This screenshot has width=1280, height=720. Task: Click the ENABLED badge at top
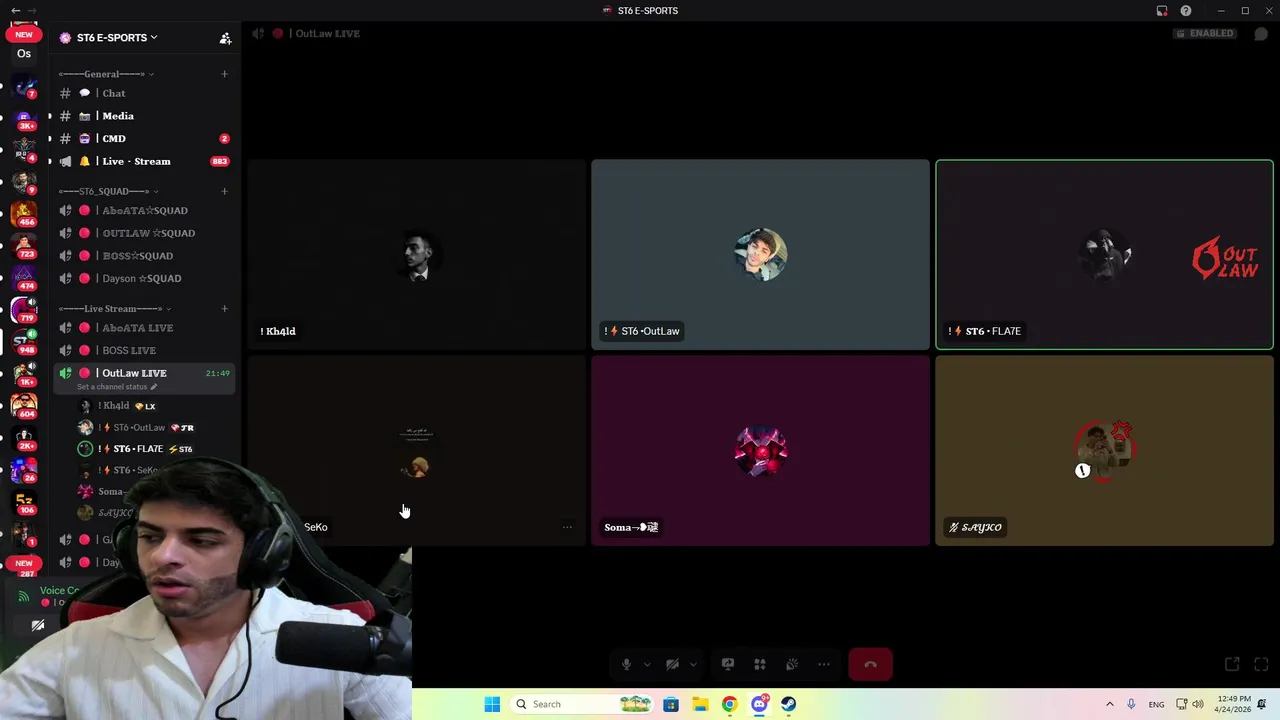[x=1205, y=33]
